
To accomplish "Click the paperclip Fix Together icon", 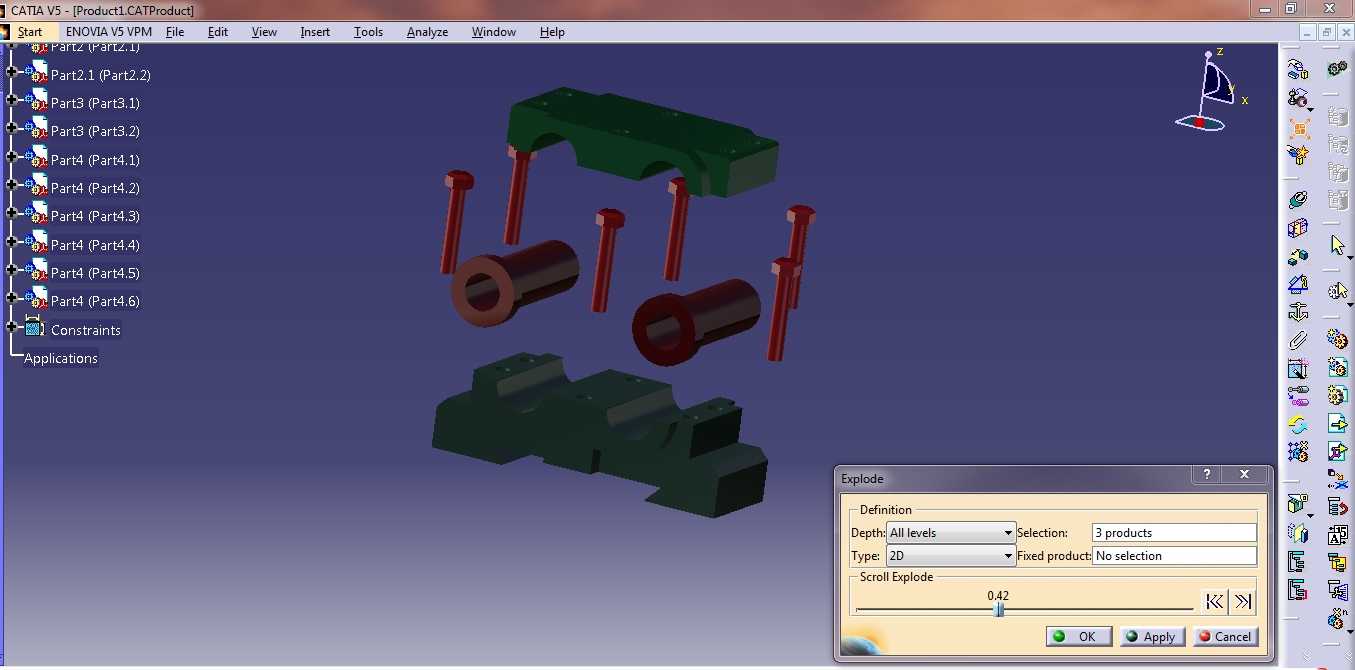I will point(1298,340).
